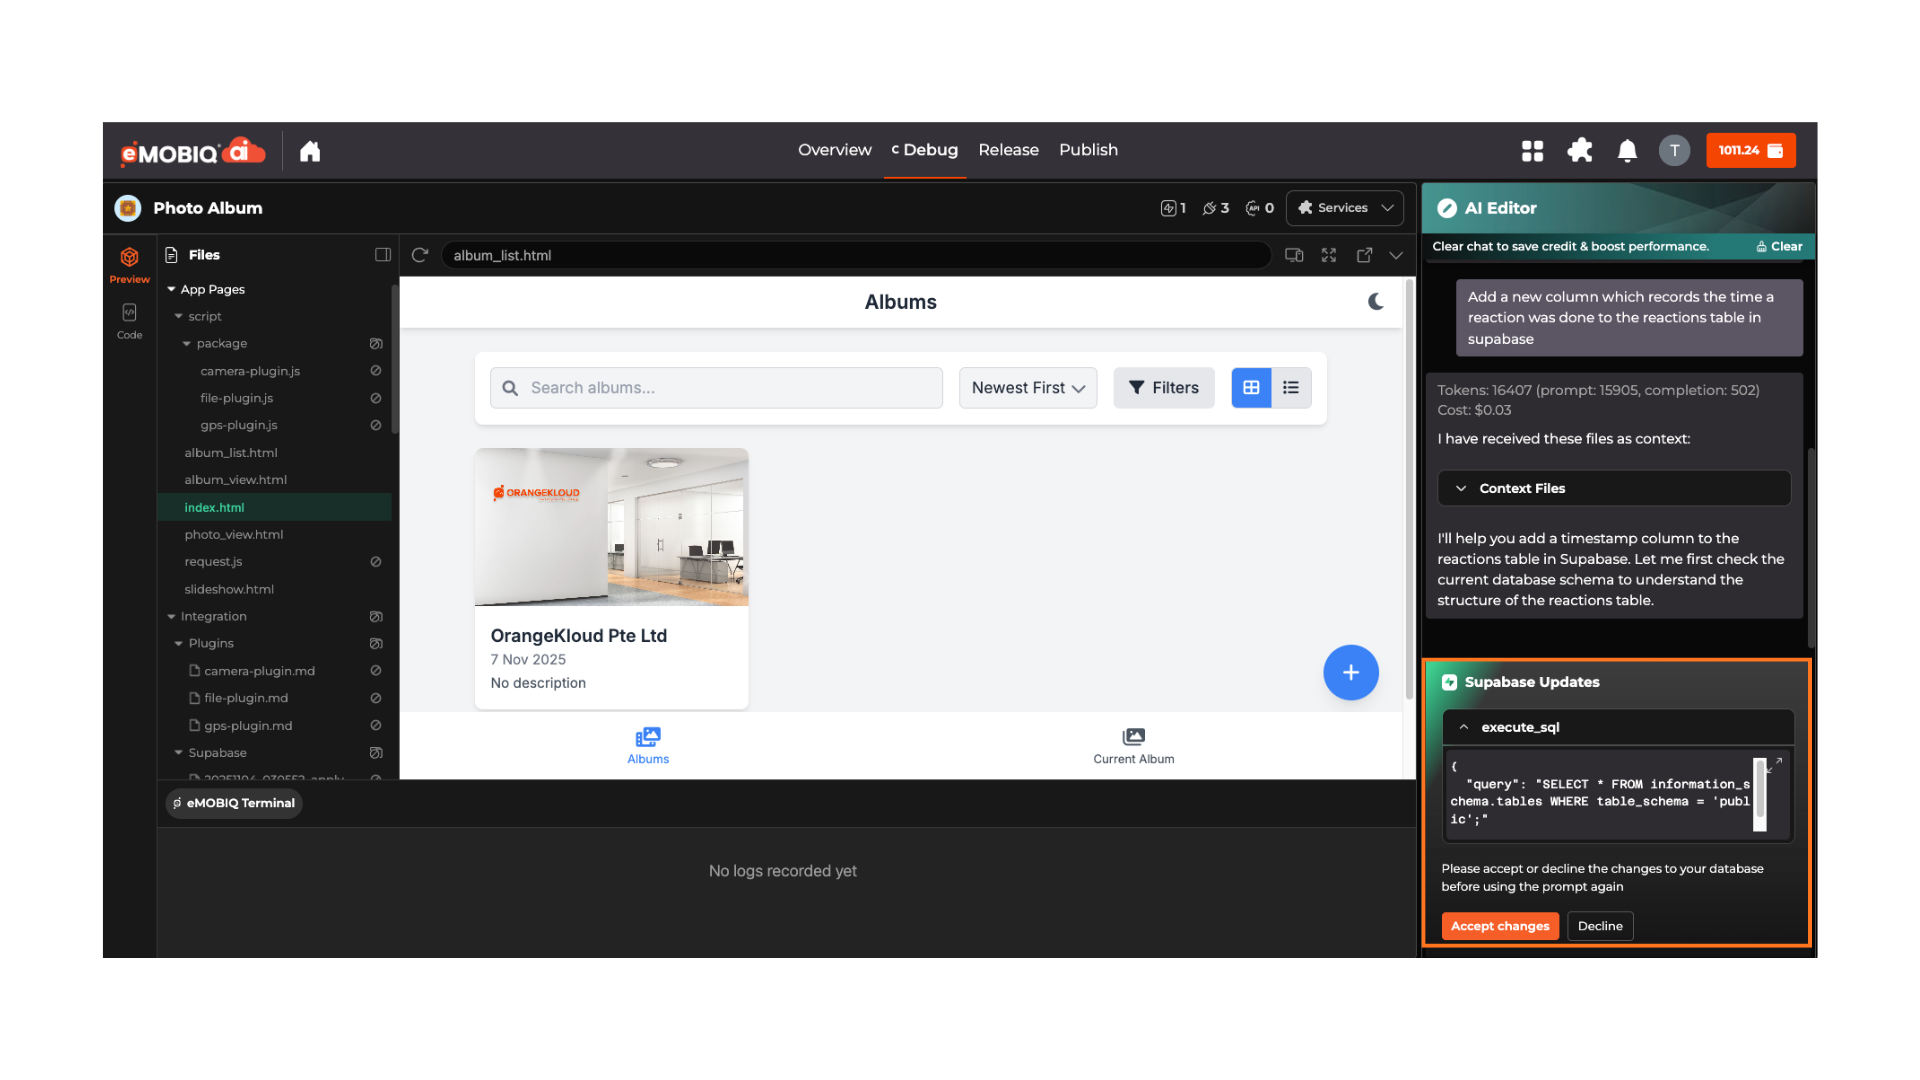
Task: Open the Overview tab
Action: pos(834,150)
